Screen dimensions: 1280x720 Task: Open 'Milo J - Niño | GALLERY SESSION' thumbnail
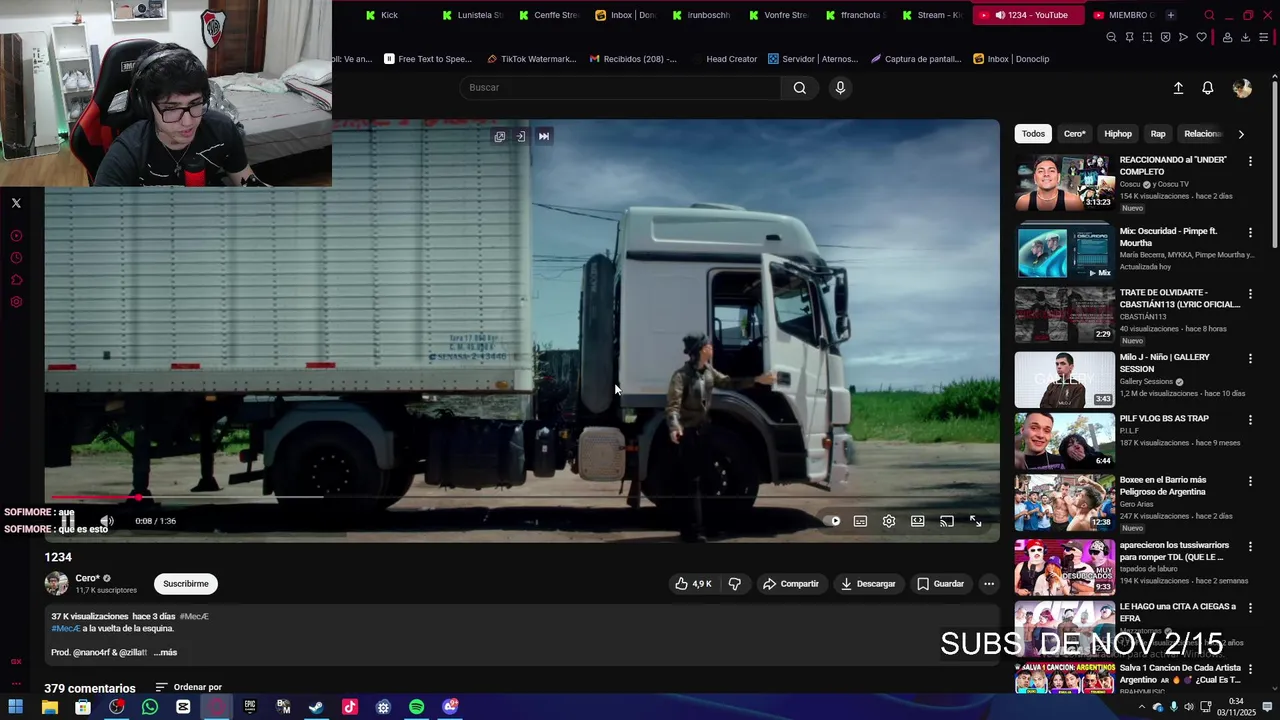coord(1065,380)
